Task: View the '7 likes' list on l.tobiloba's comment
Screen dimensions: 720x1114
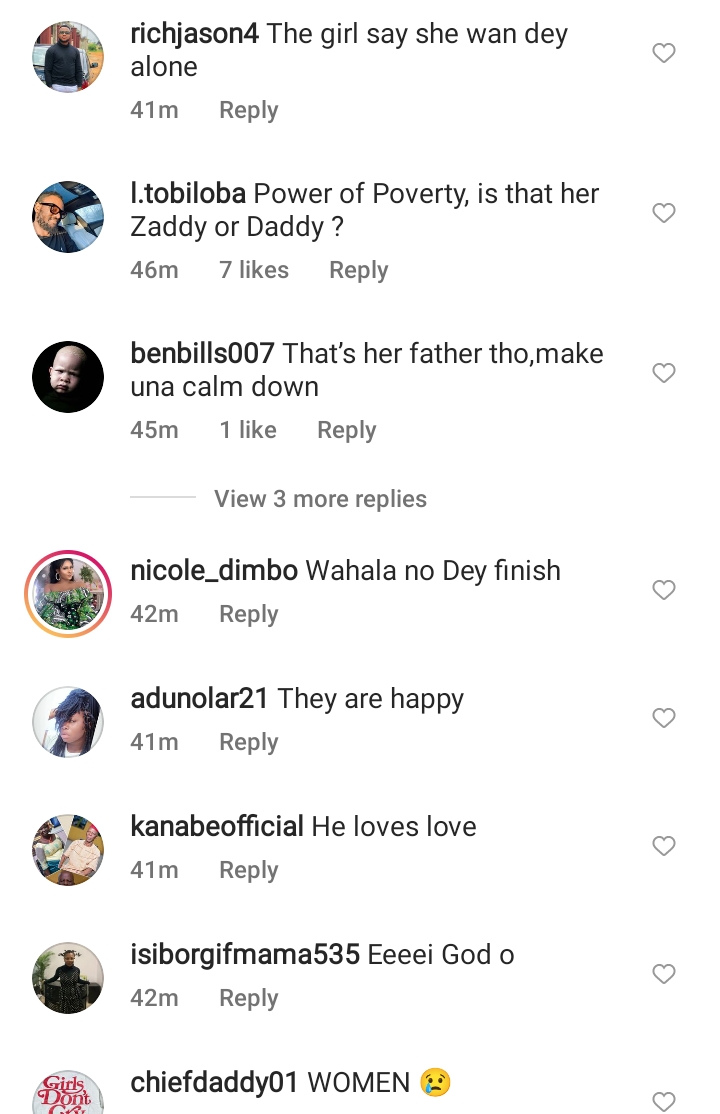Action: point(254,270)
